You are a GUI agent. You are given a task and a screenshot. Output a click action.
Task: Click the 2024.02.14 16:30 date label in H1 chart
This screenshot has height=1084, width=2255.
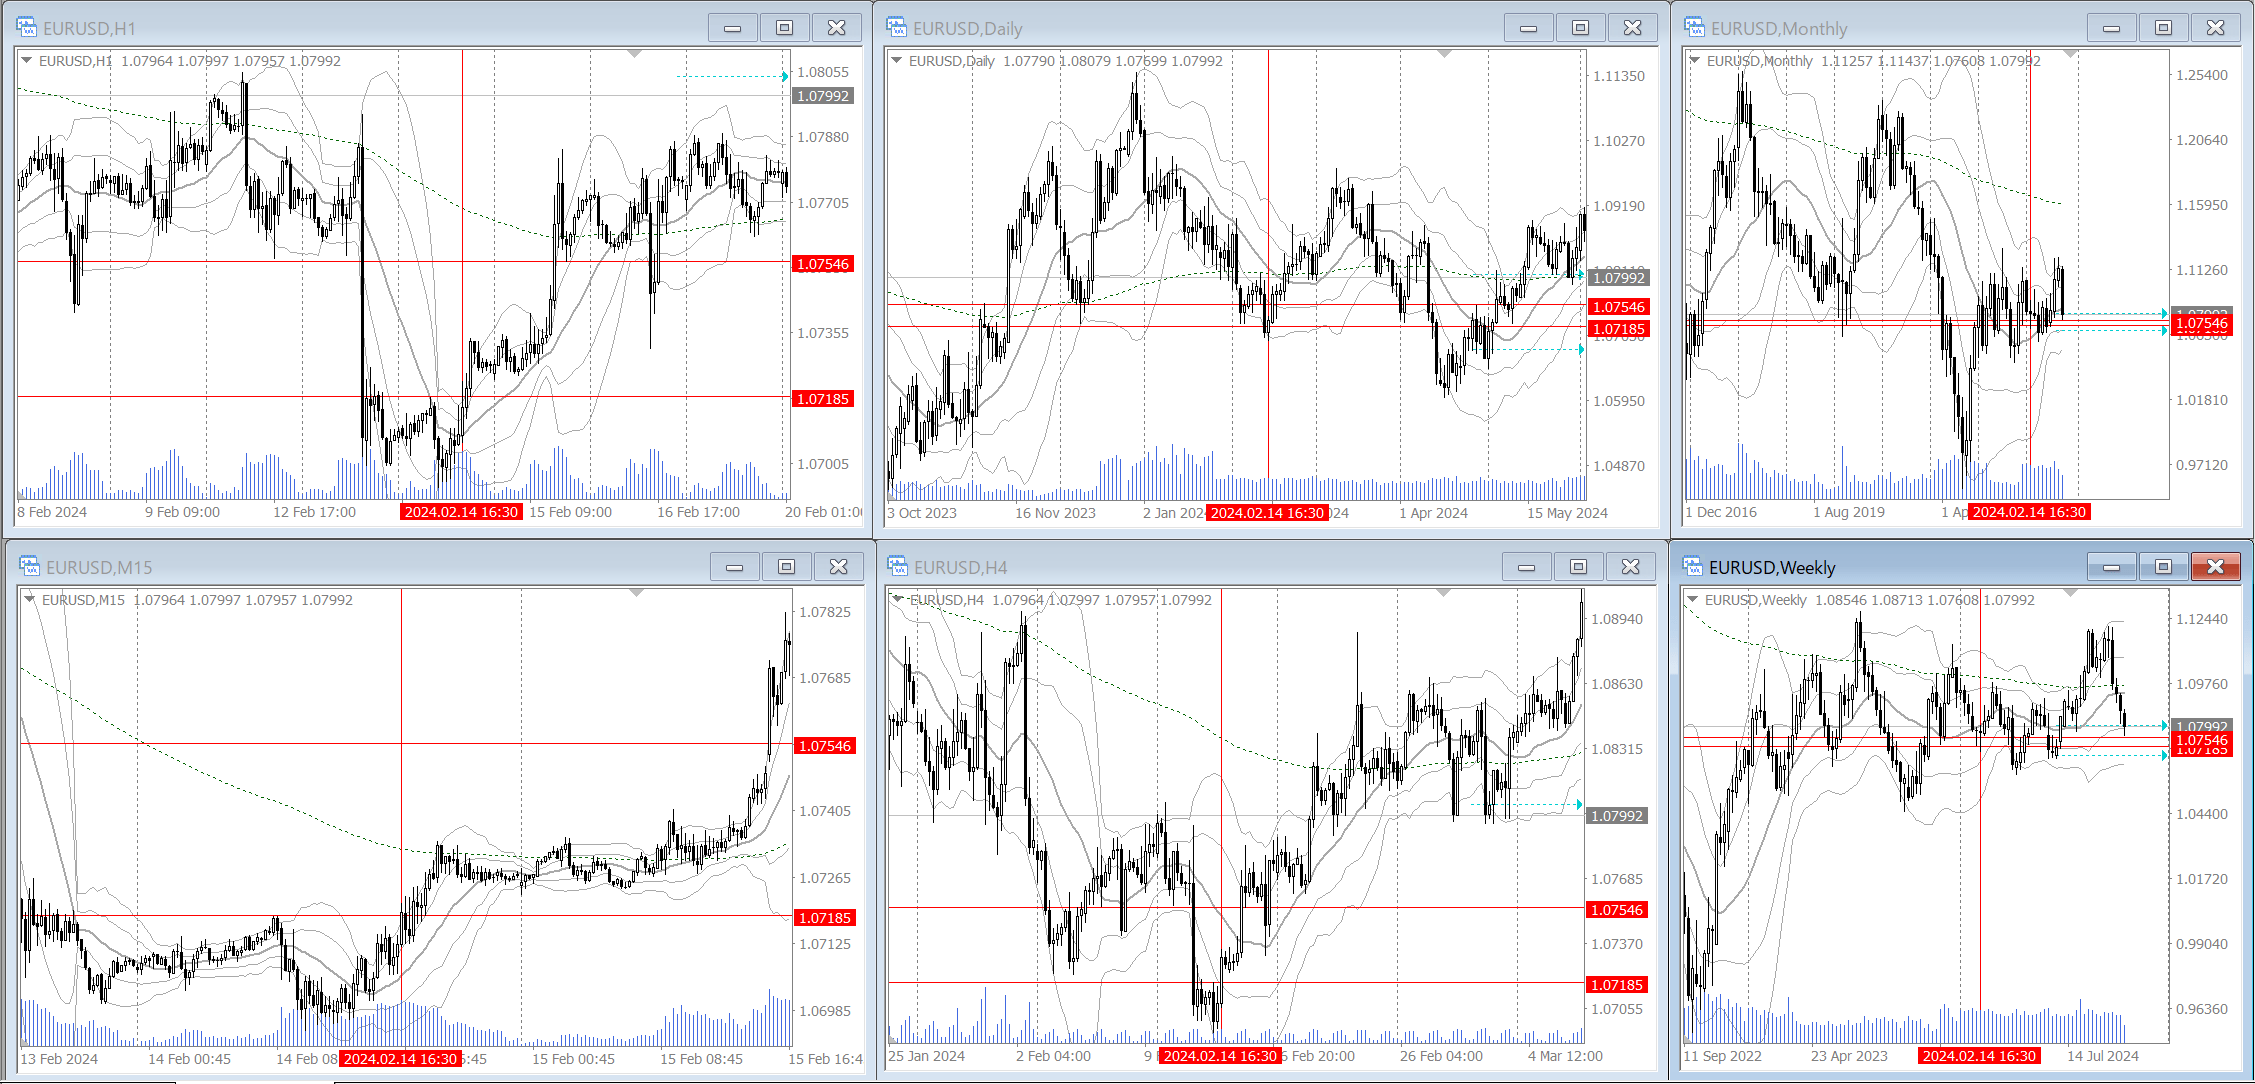click(x=461, y=512)
